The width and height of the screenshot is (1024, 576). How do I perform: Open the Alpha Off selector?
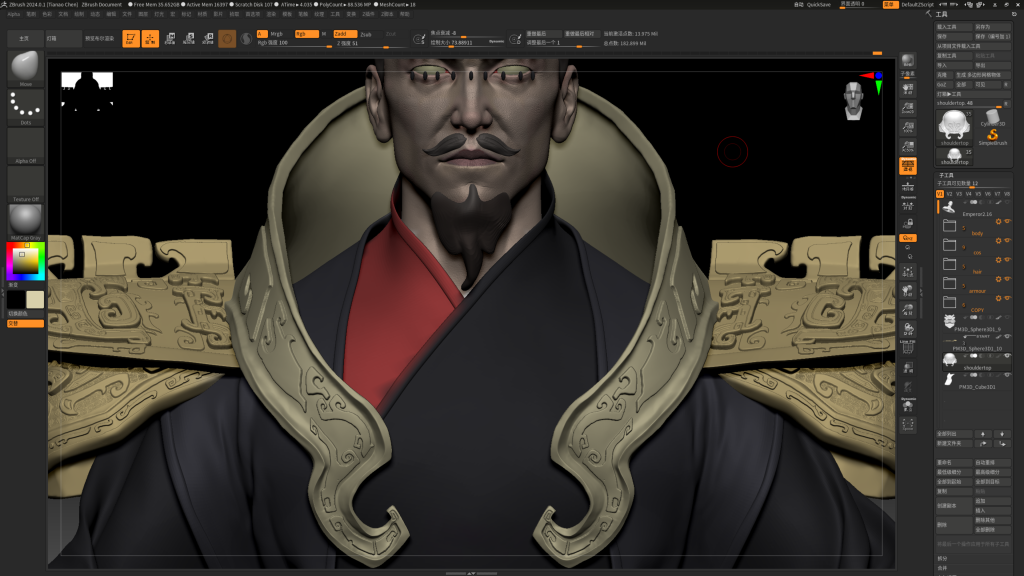(x=25, y=146)
